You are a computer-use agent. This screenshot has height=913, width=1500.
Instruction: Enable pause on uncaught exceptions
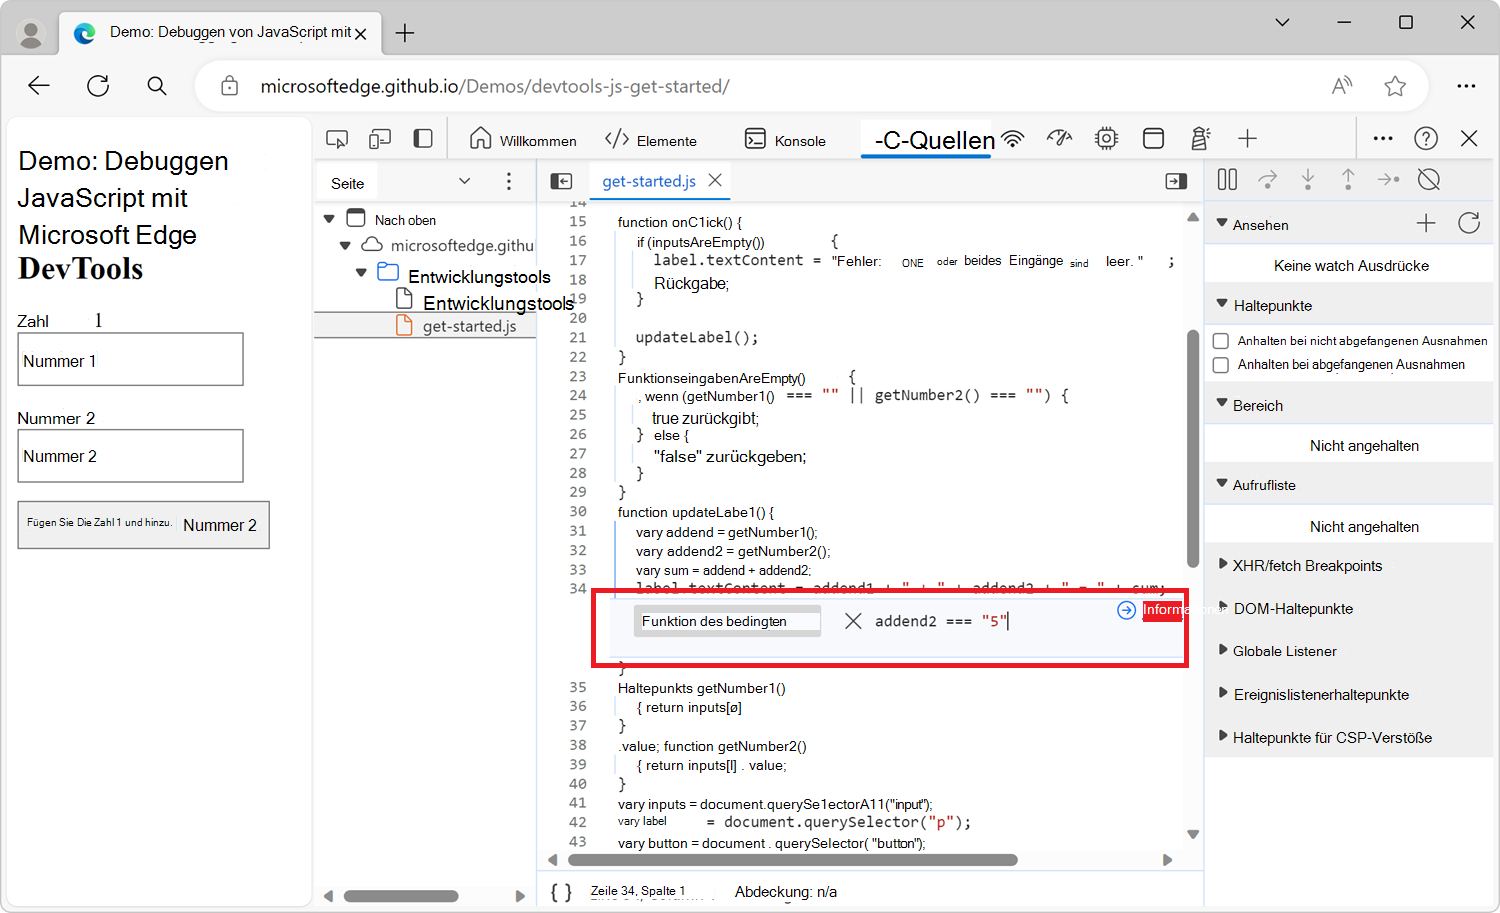pos(1221,341)
